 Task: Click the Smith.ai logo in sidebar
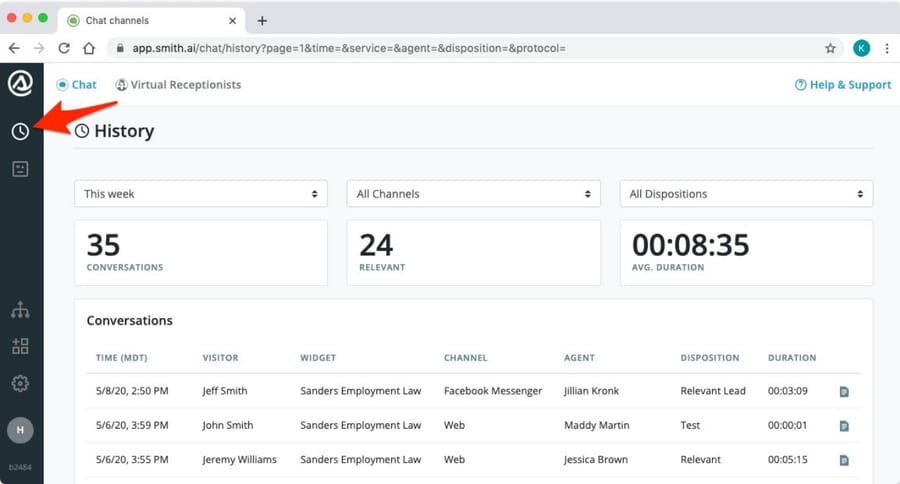[20, 84]
